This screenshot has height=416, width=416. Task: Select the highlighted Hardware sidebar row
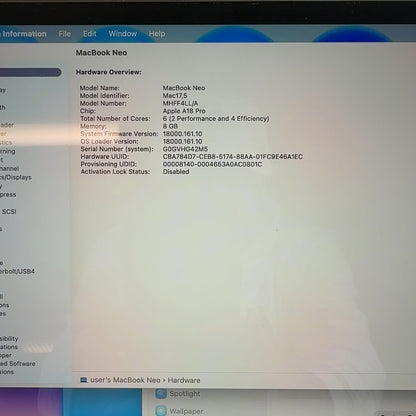pyautogui.click(x=30, y=72)
